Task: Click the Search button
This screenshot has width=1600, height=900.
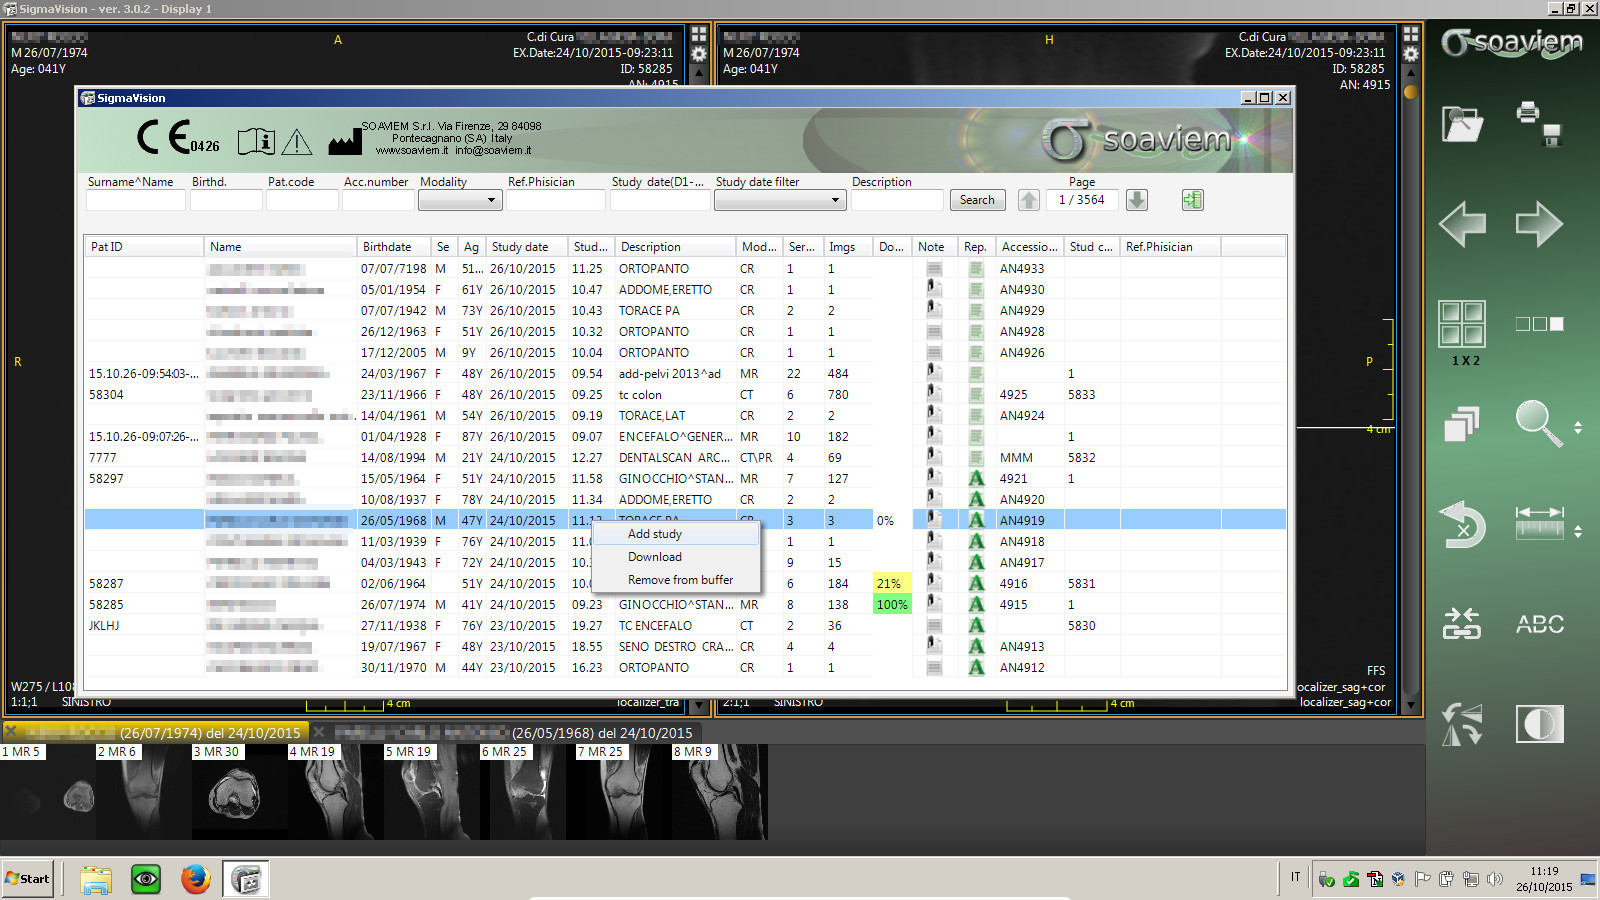Action: 977,200
